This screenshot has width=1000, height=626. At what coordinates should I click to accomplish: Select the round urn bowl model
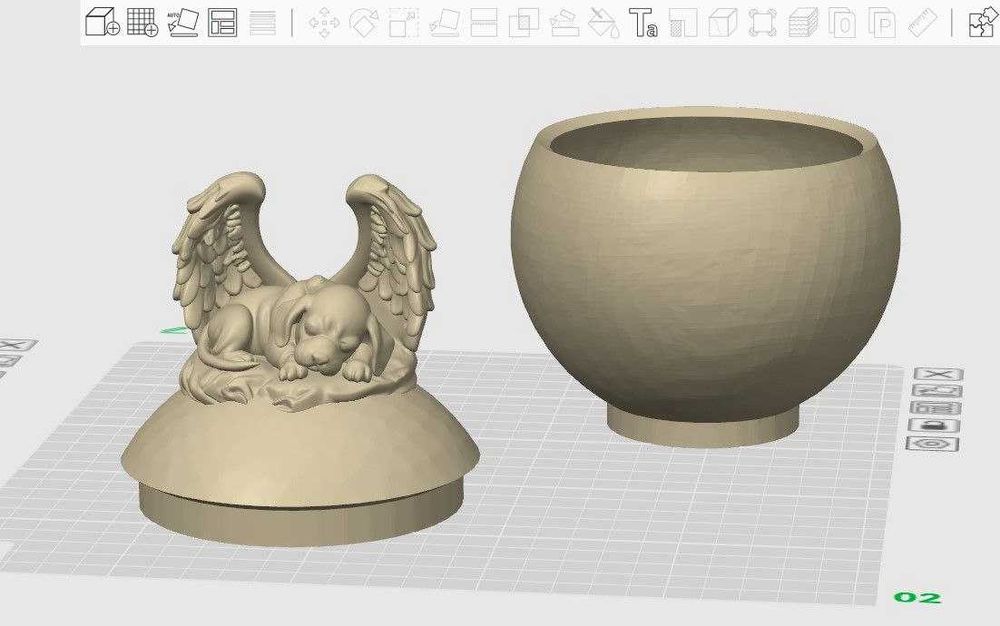click(705, 277)
